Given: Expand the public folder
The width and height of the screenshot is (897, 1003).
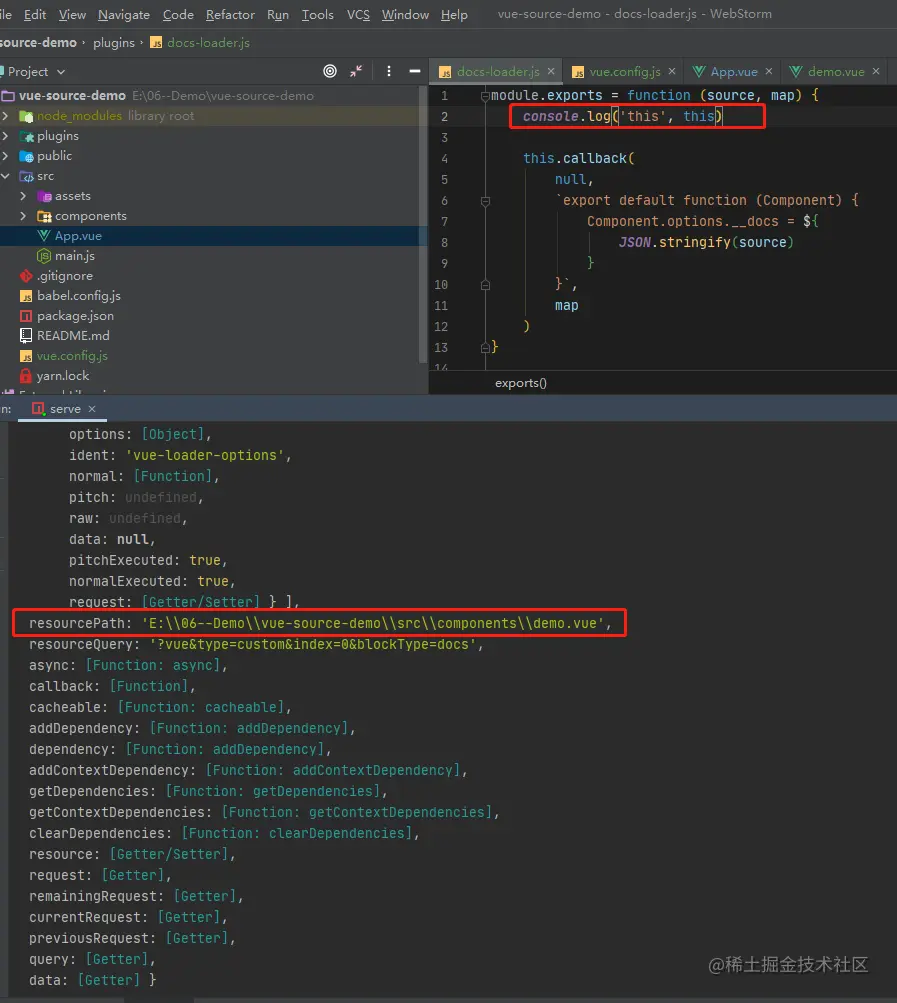Looking at the screenshot, I should (x=6, y=155).
